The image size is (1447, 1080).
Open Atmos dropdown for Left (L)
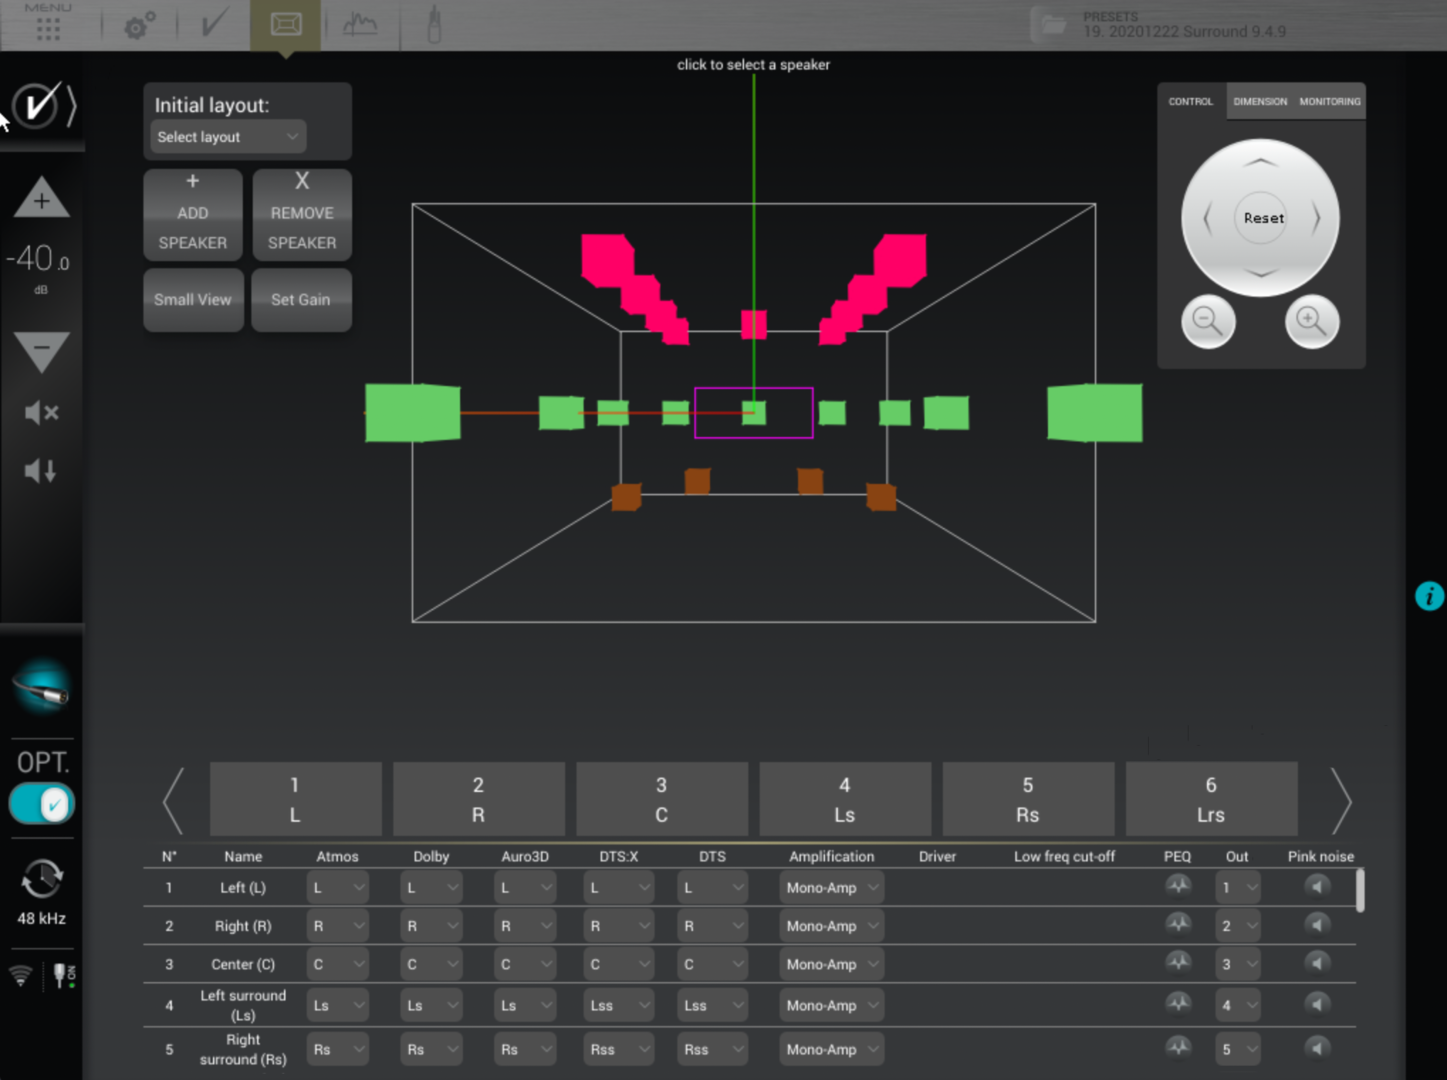tap(337, 888)
